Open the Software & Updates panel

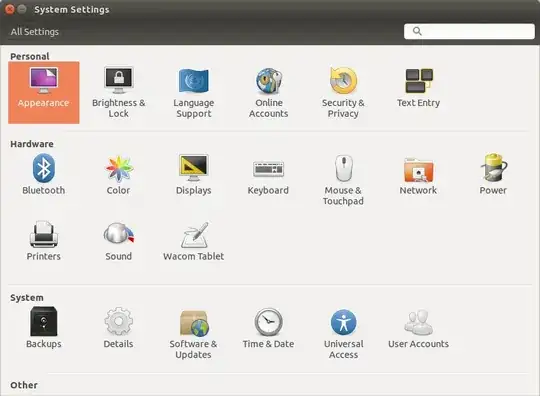tap(194, 333)
